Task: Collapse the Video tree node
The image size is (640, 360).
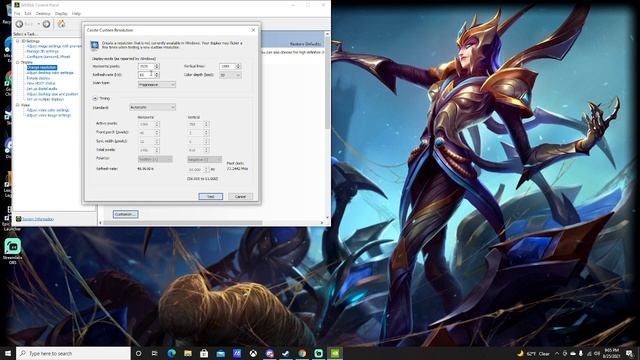Action: click(18, 105)
